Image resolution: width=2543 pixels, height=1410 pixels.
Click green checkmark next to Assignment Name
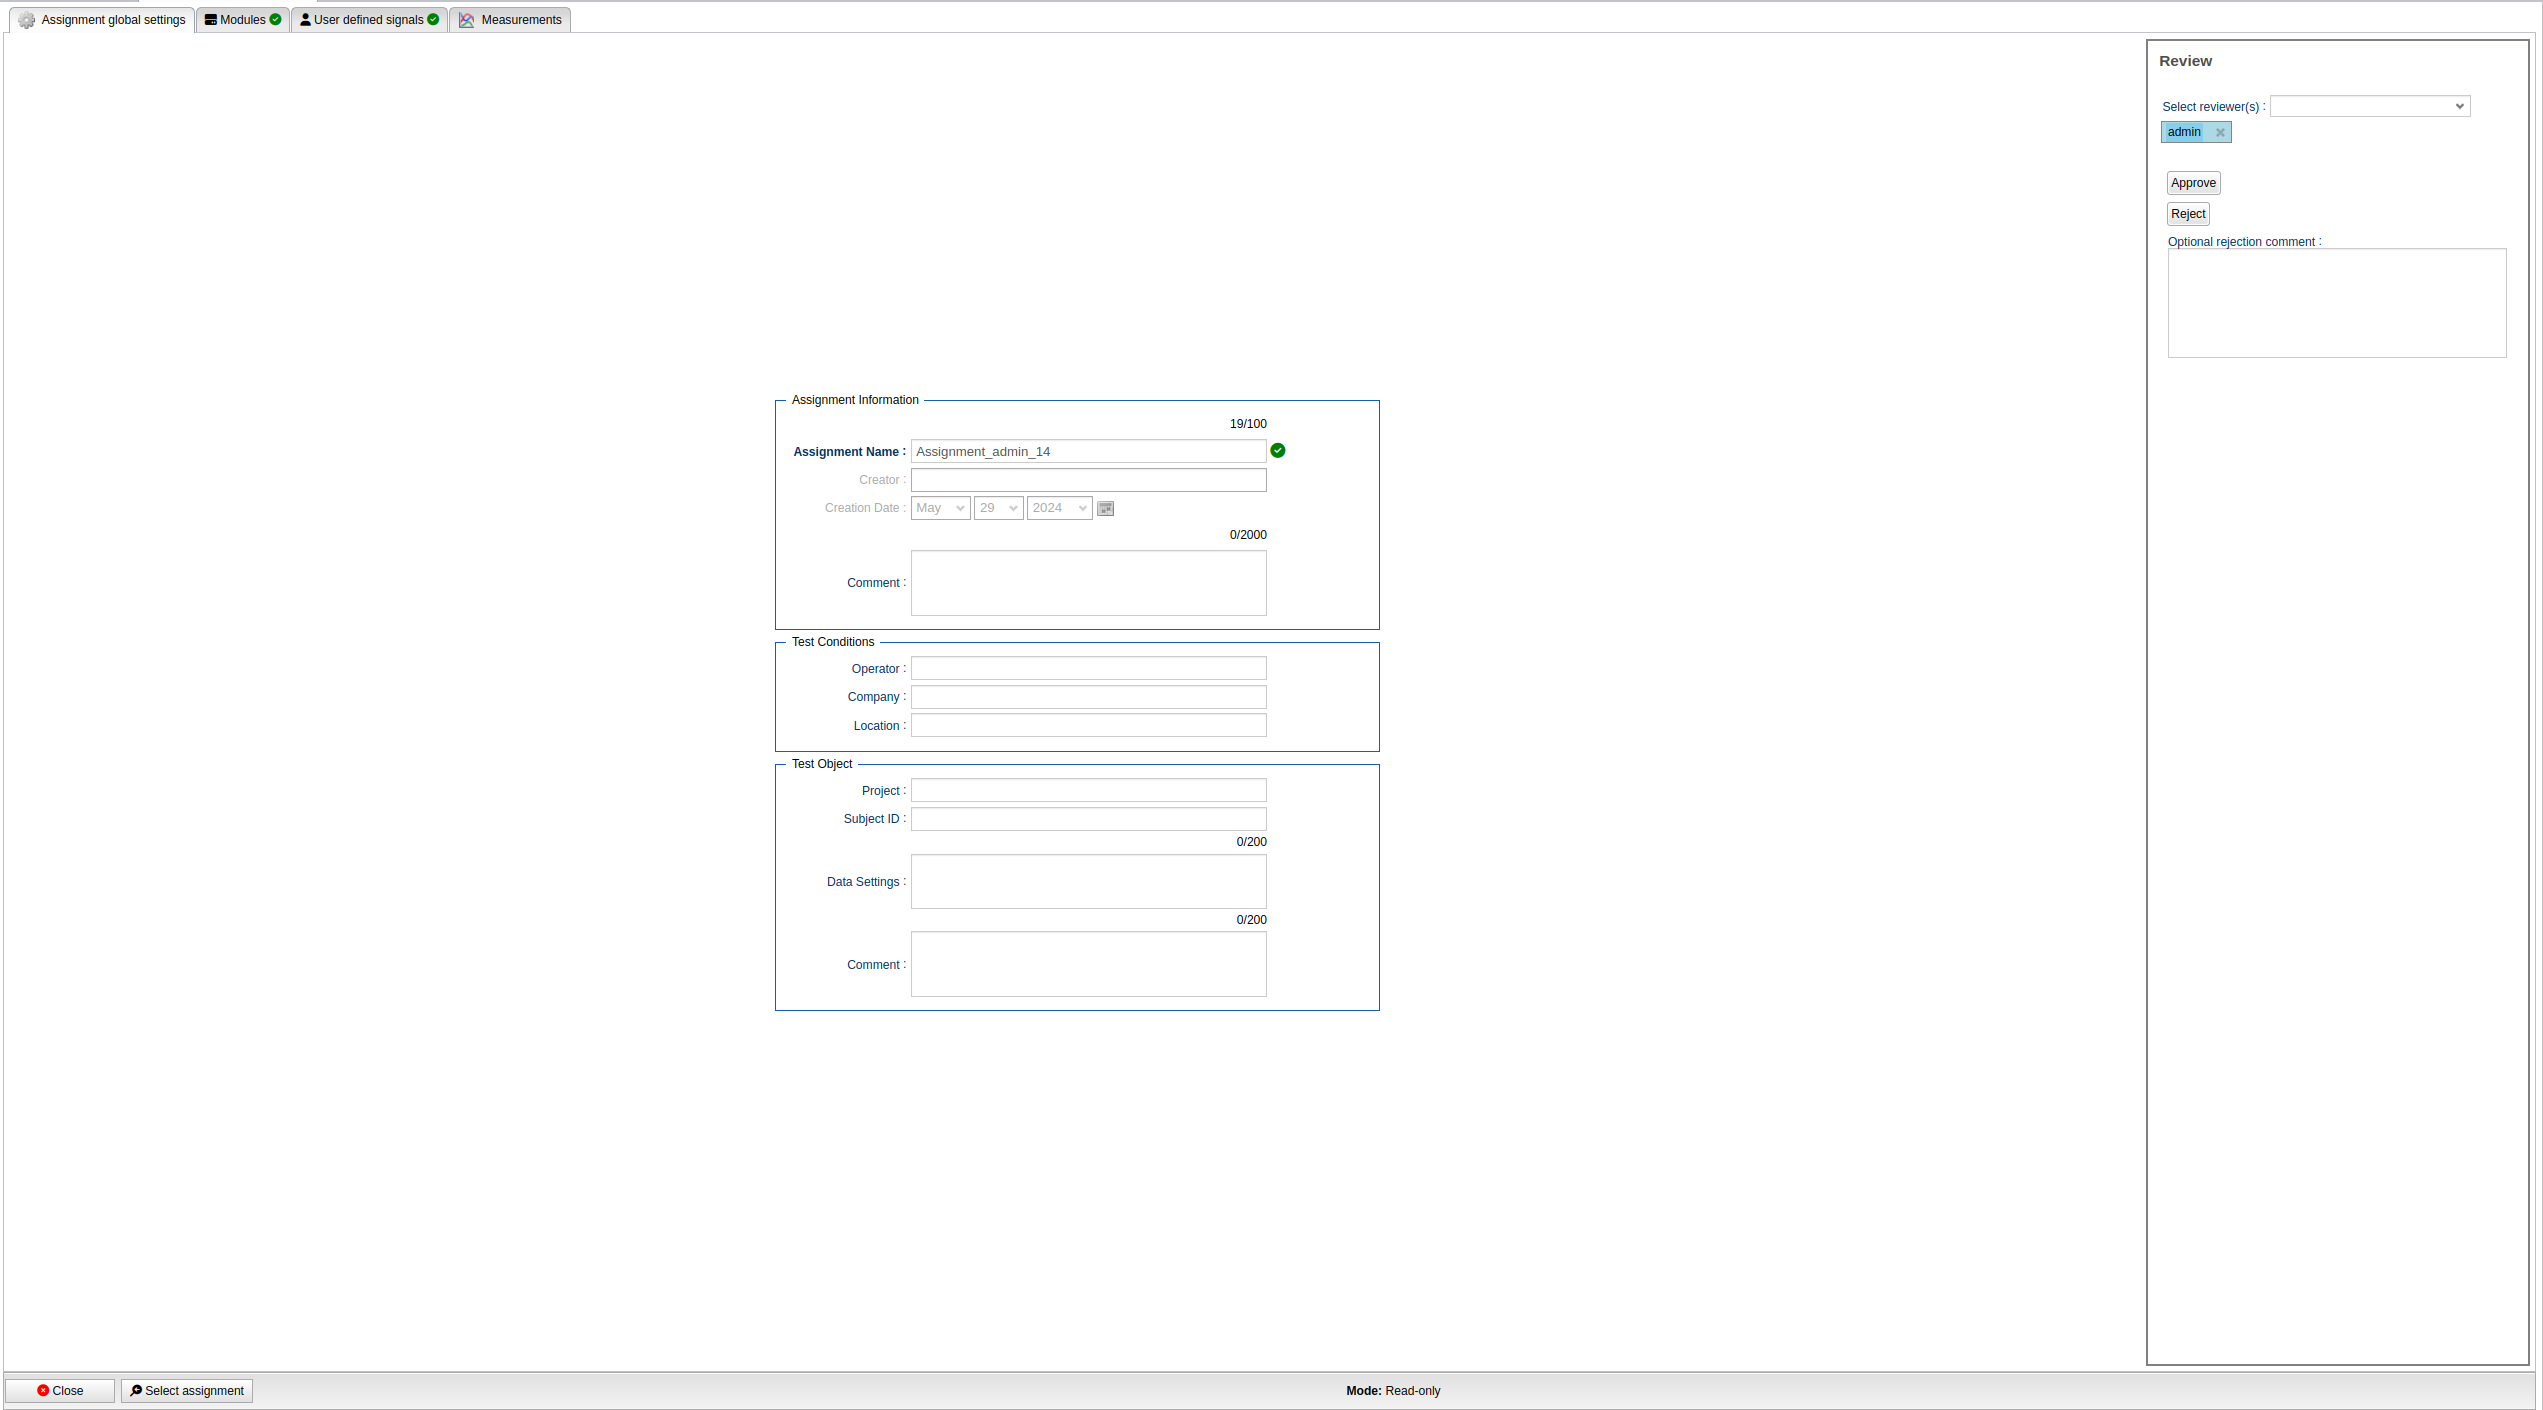coord(1277,451)
